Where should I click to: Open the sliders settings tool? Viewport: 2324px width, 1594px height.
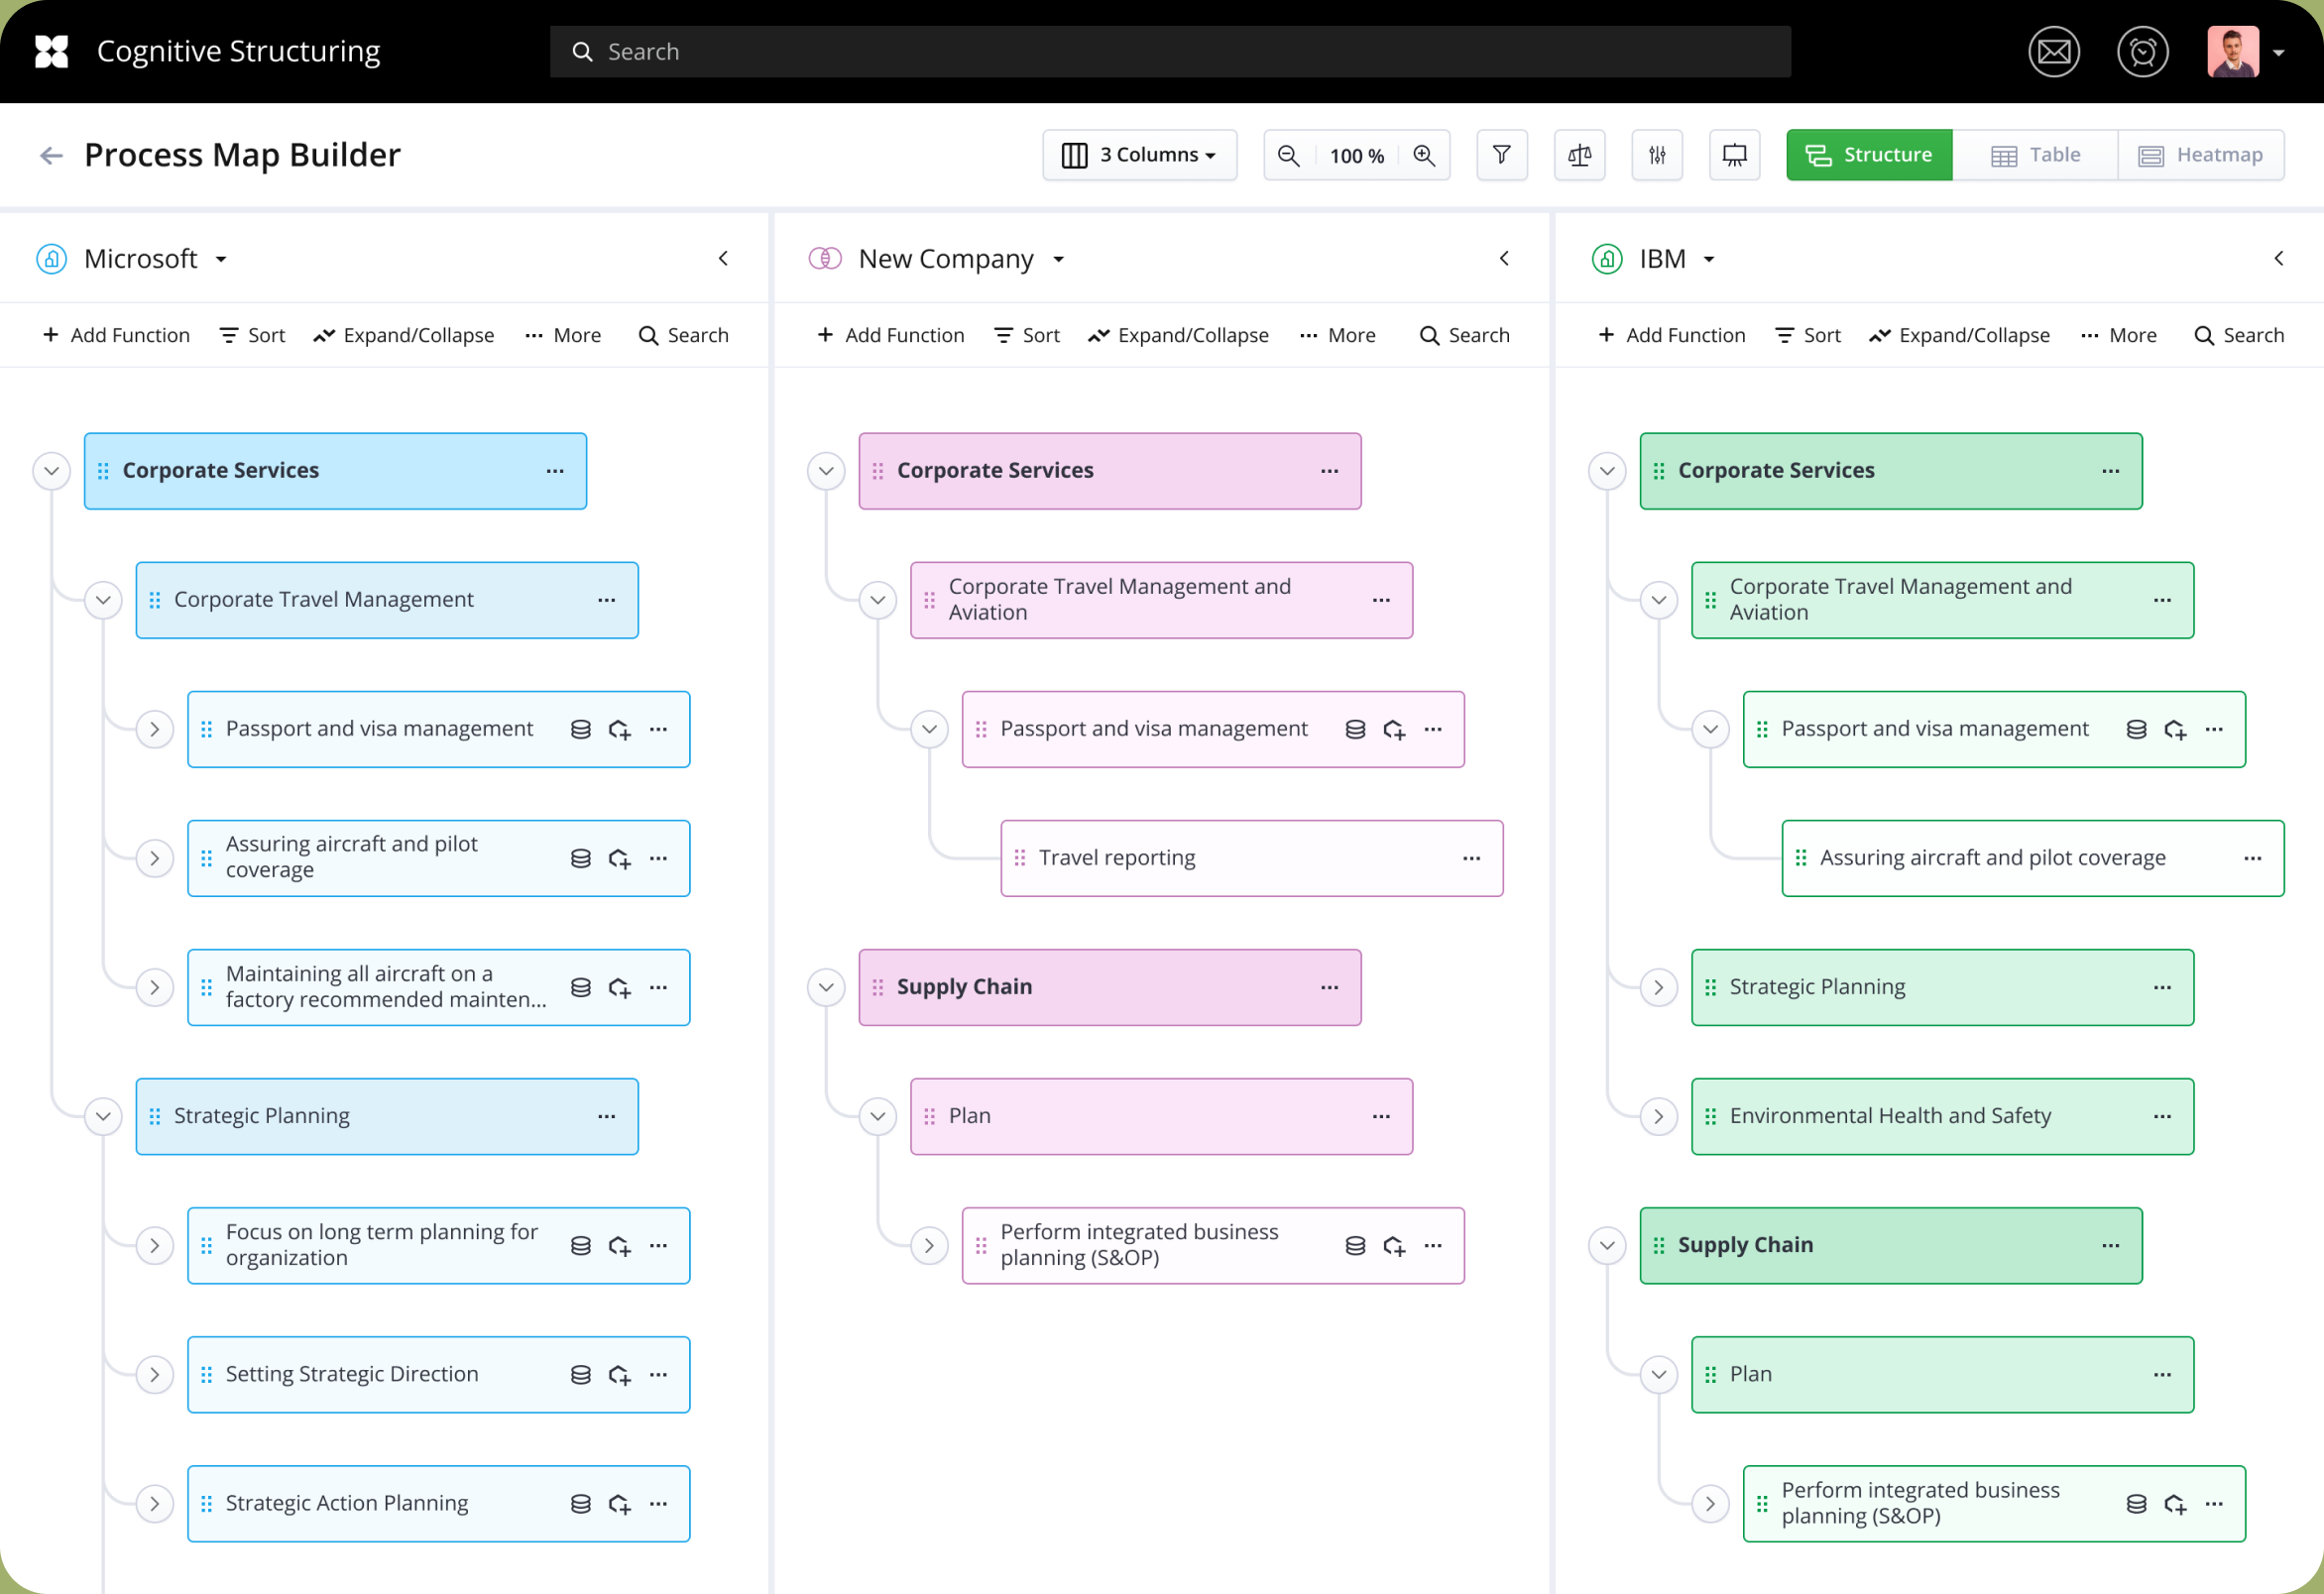click(x=1657, y=155)
